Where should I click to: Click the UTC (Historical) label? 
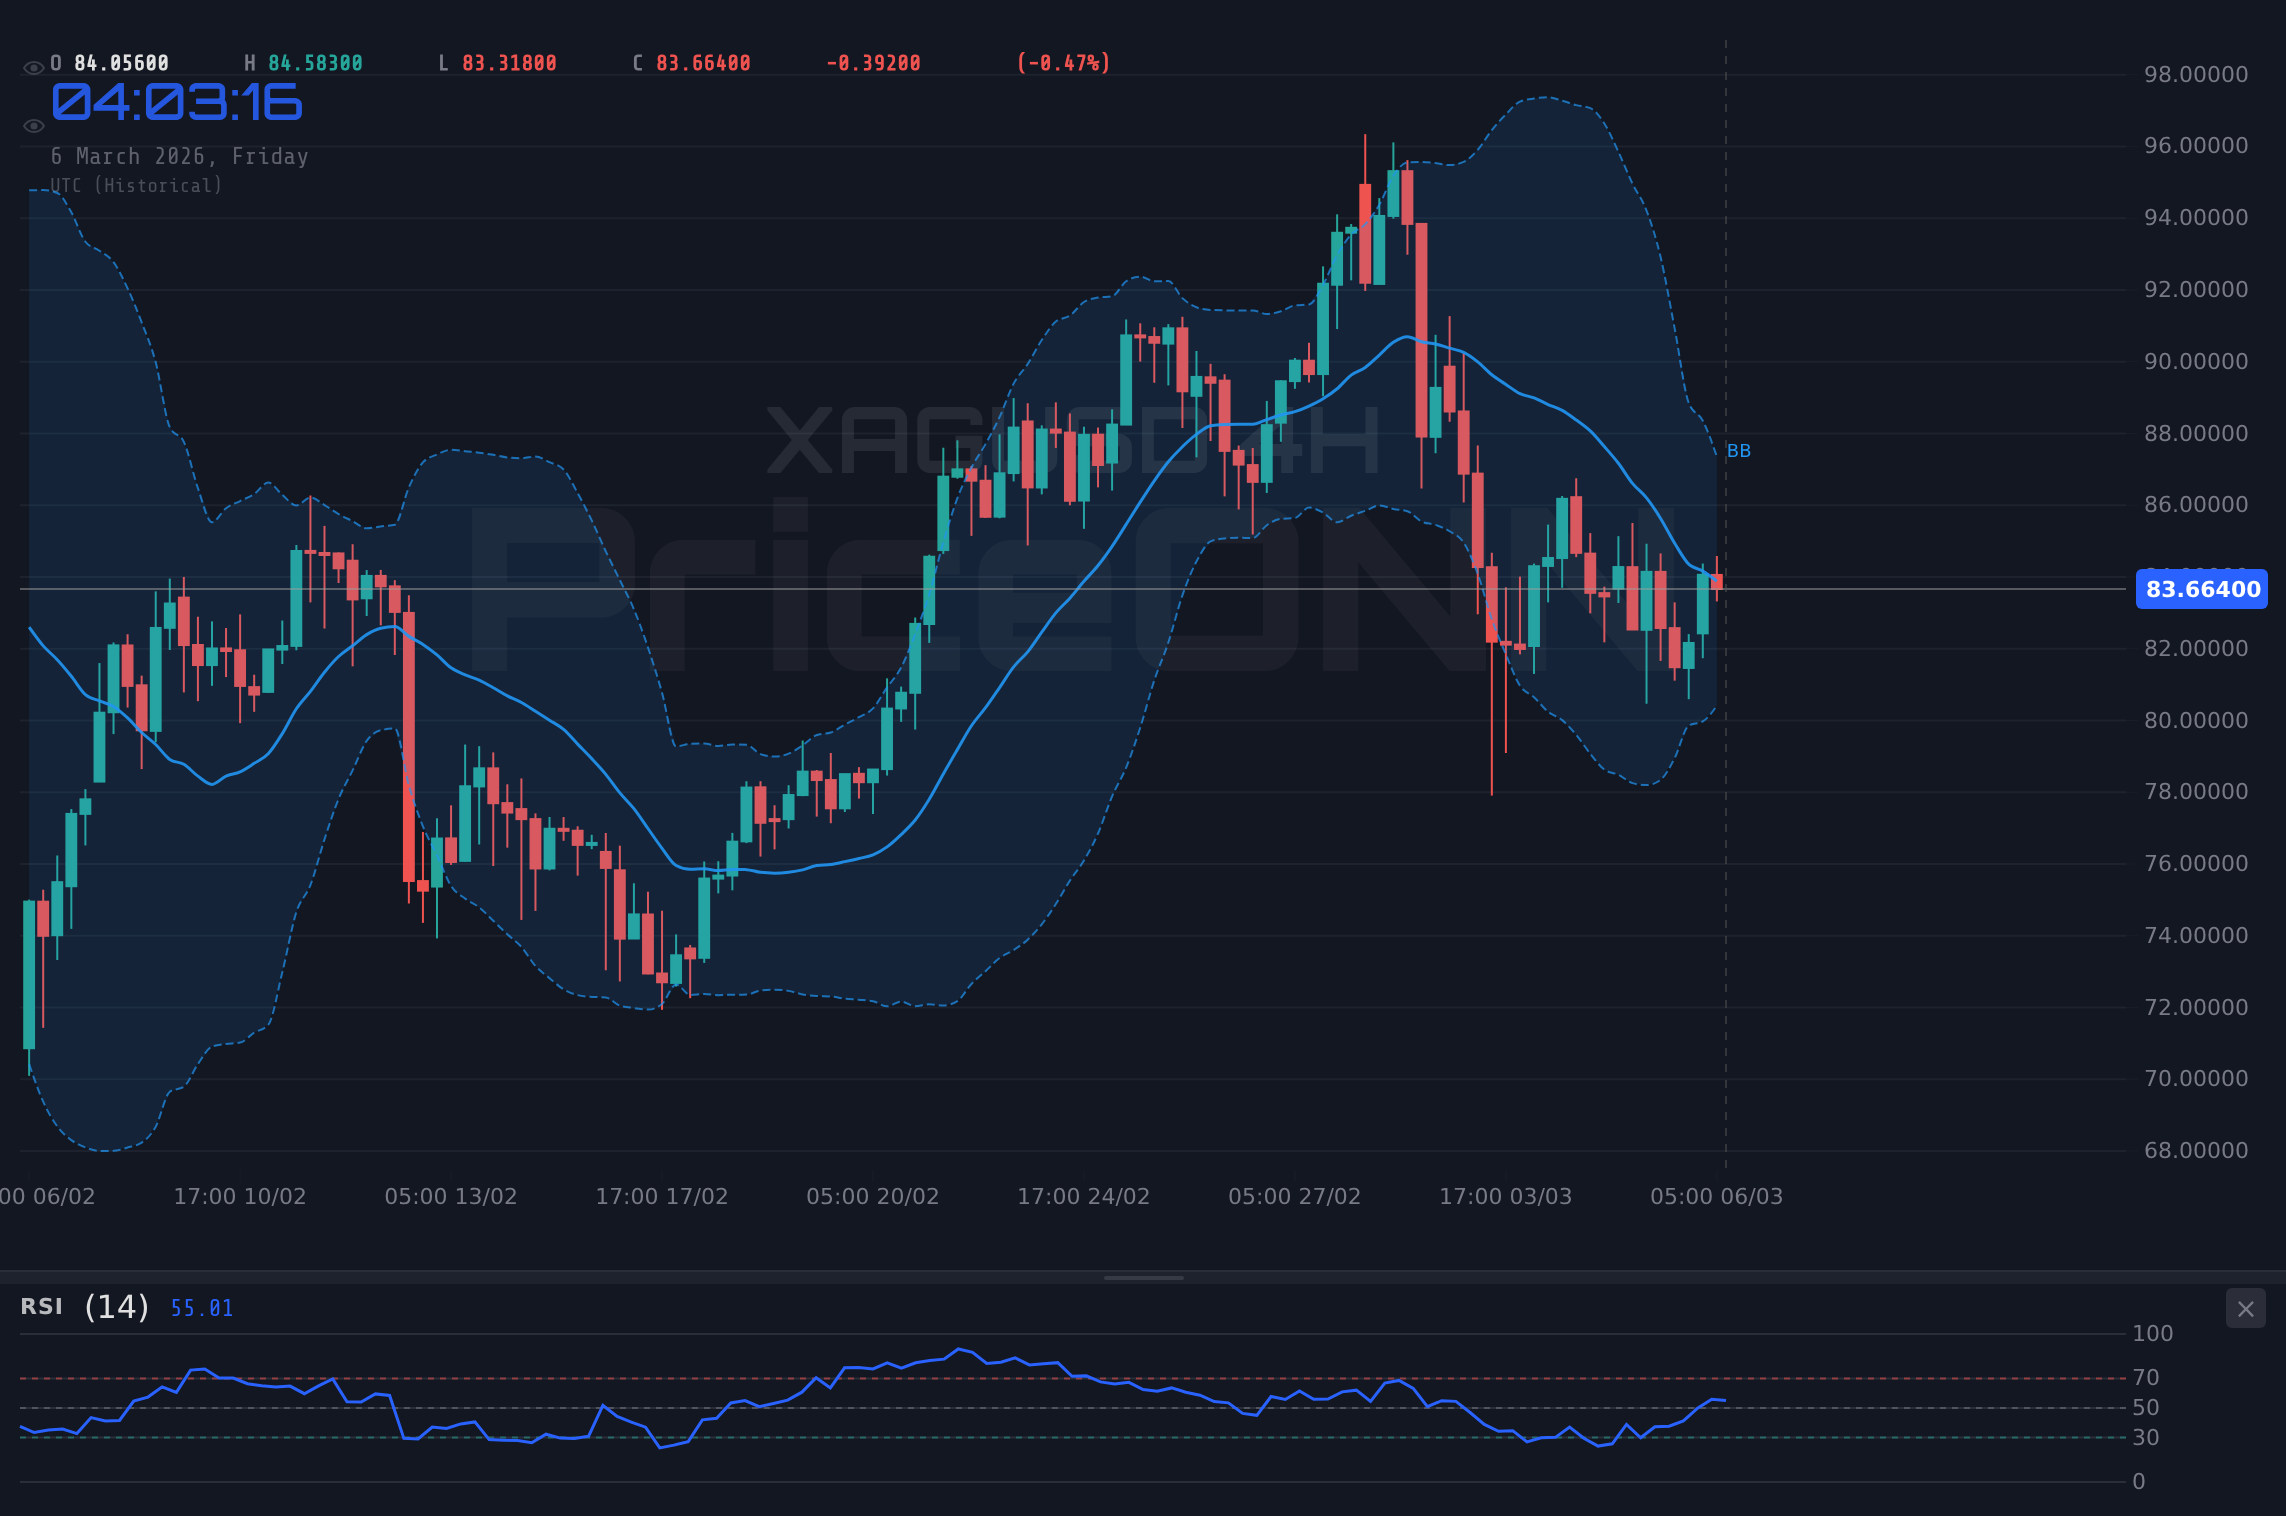pos(136,186)
